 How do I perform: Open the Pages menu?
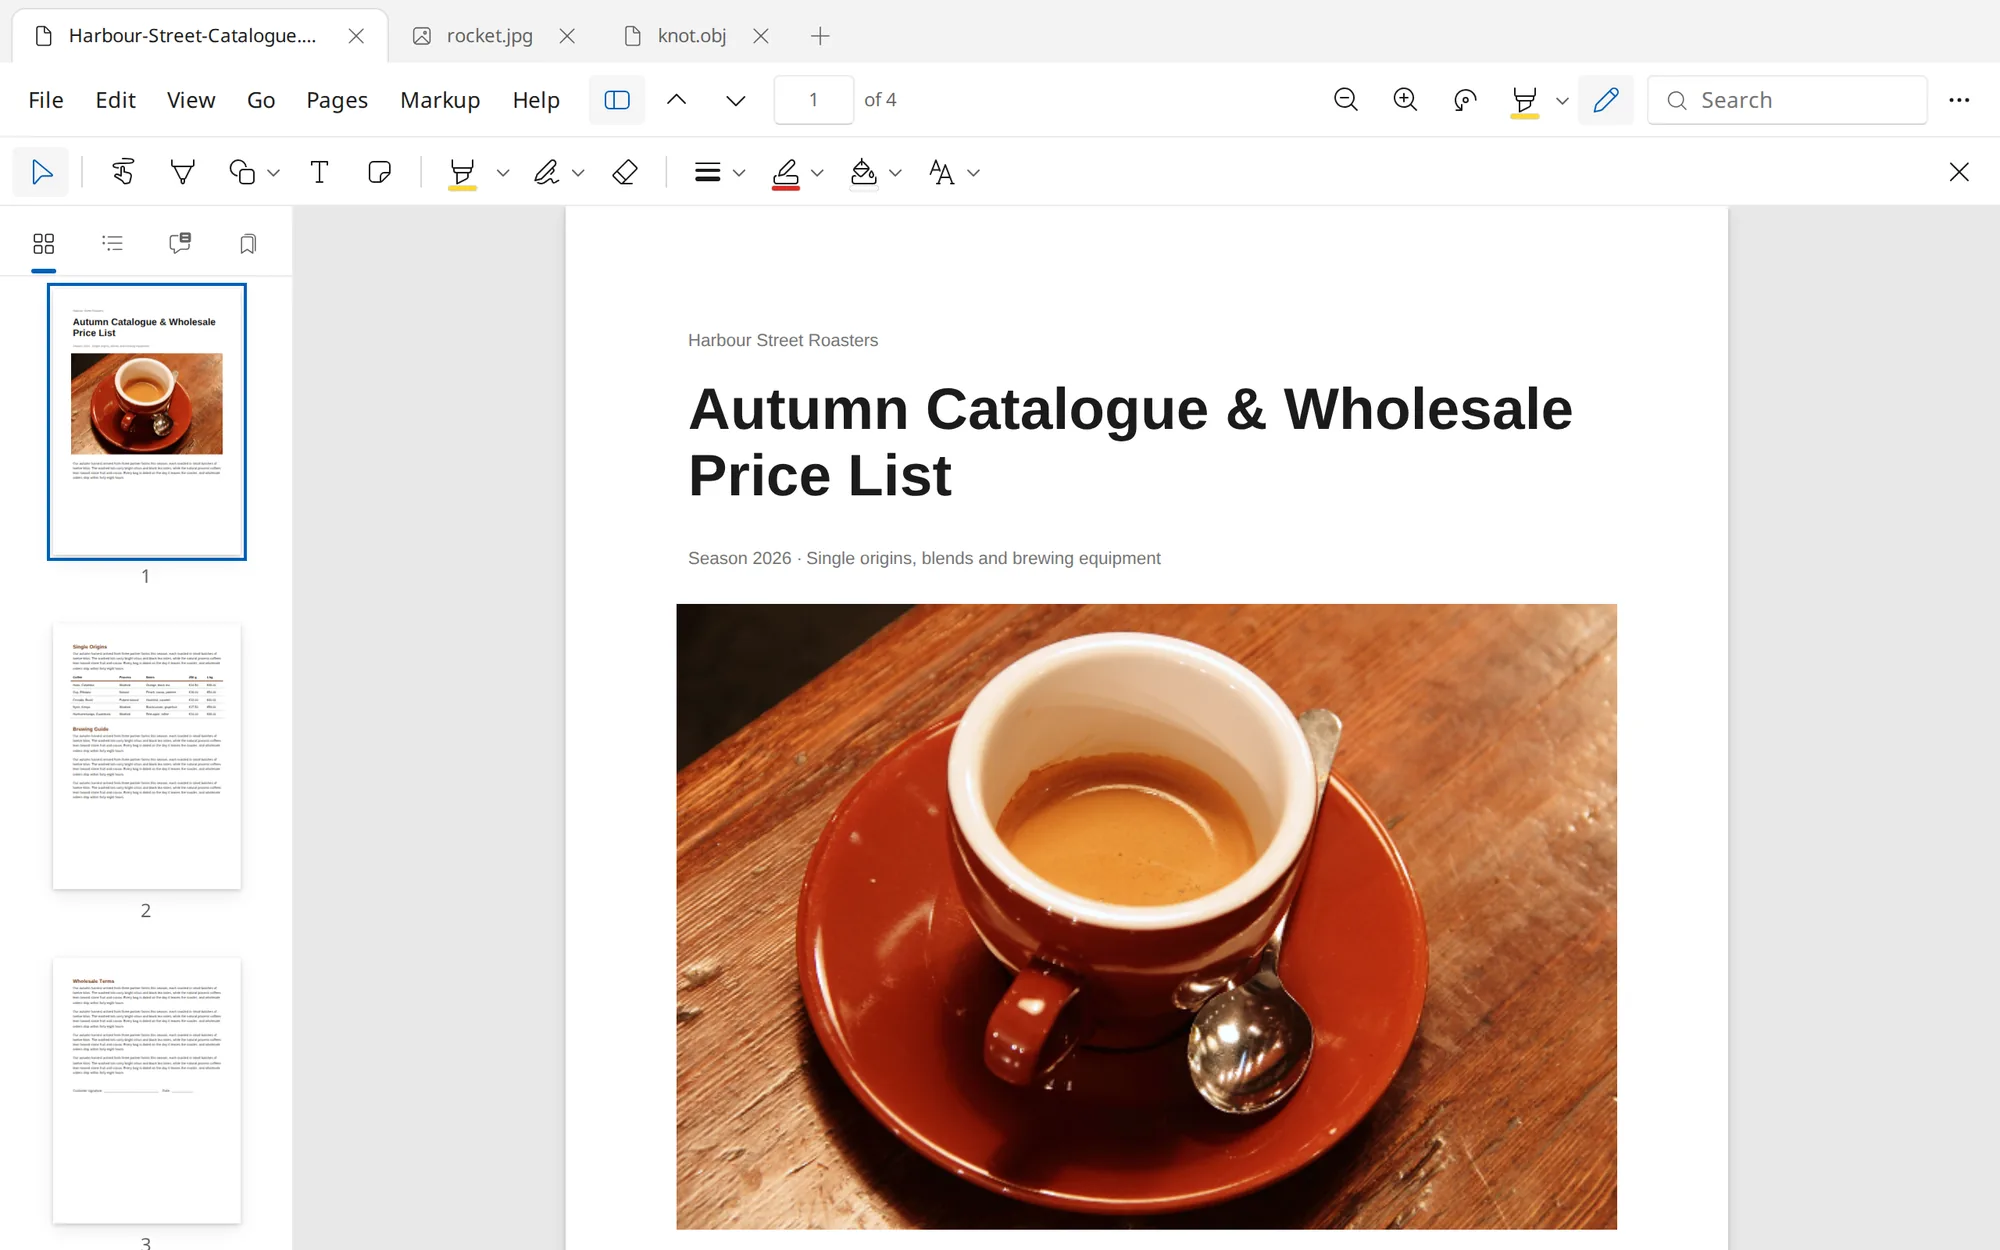[x=337, y=100]
